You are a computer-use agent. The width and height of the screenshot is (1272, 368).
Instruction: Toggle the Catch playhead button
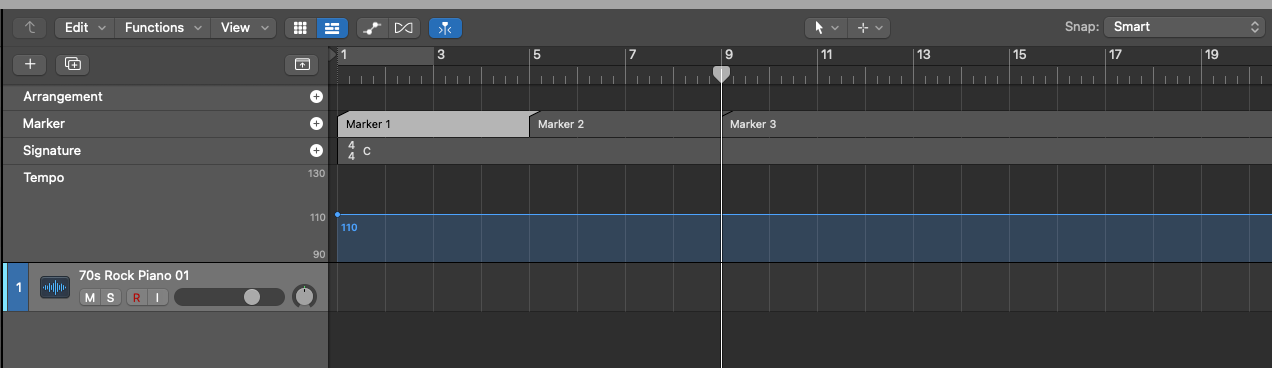tap(445, 28)
